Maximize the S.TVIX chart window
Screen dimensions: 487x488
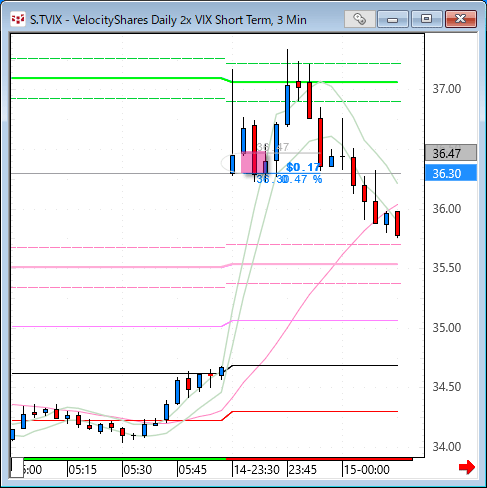[x=426, y=19]
